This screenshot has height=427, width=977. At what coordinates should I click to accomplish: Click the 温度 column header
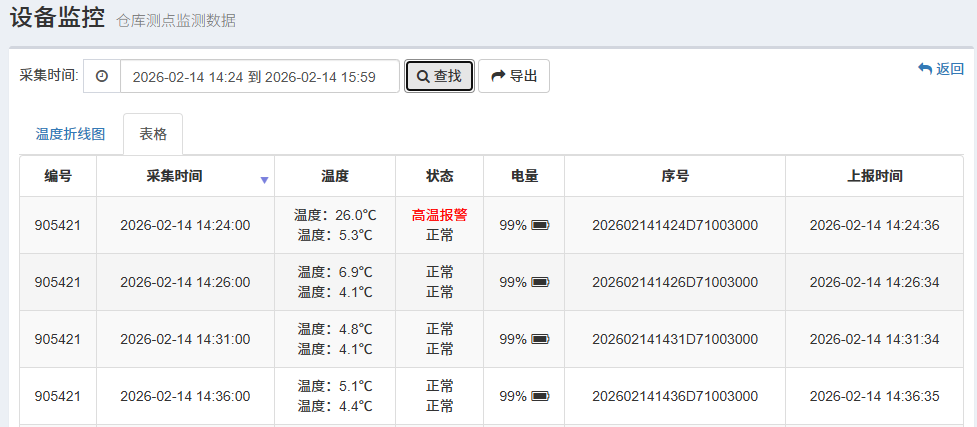pyautogui.click(x=335, y=176)
